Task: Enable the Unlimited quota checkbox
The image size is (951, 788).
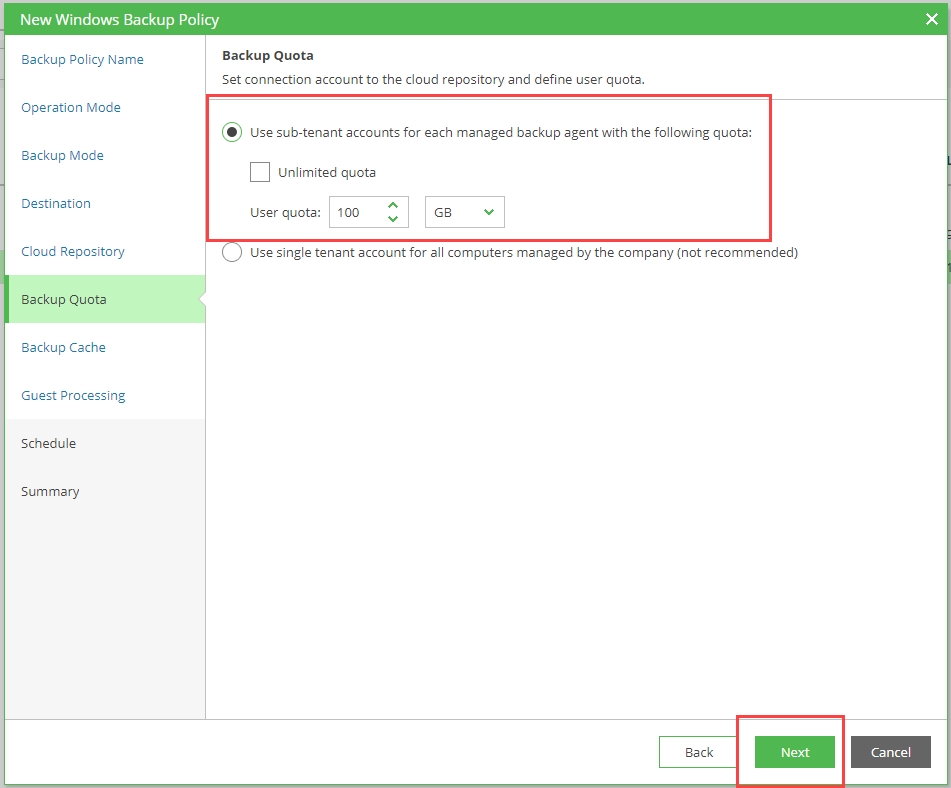Action: [260, 172]
